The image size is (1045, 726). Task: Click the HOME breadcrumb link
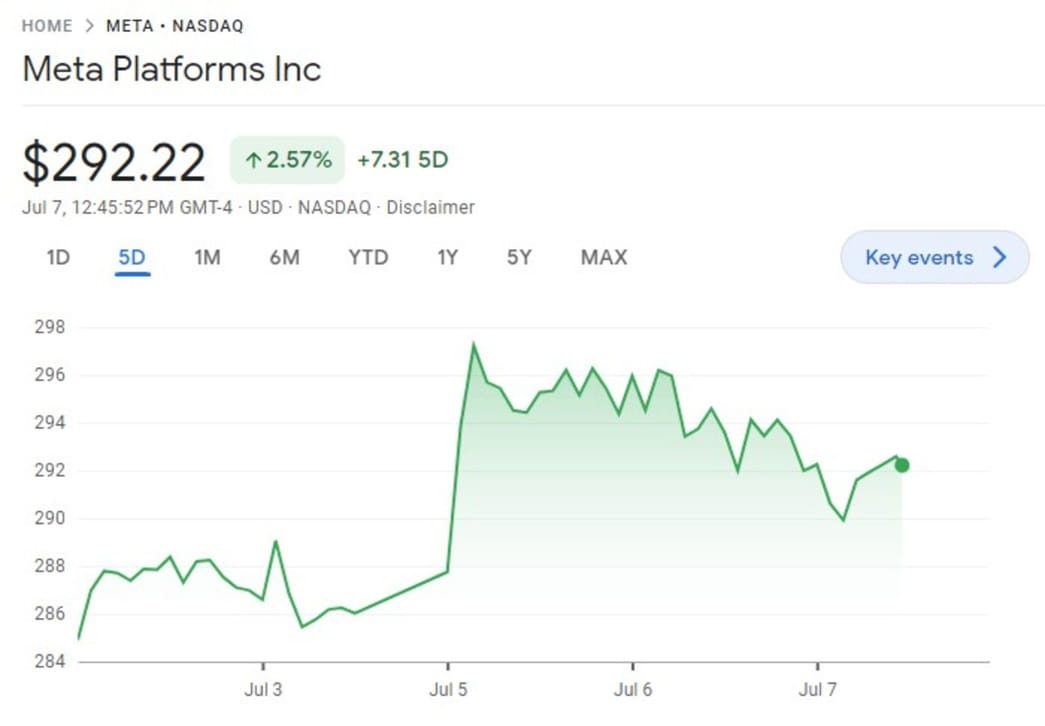click(x=47, y=26)
